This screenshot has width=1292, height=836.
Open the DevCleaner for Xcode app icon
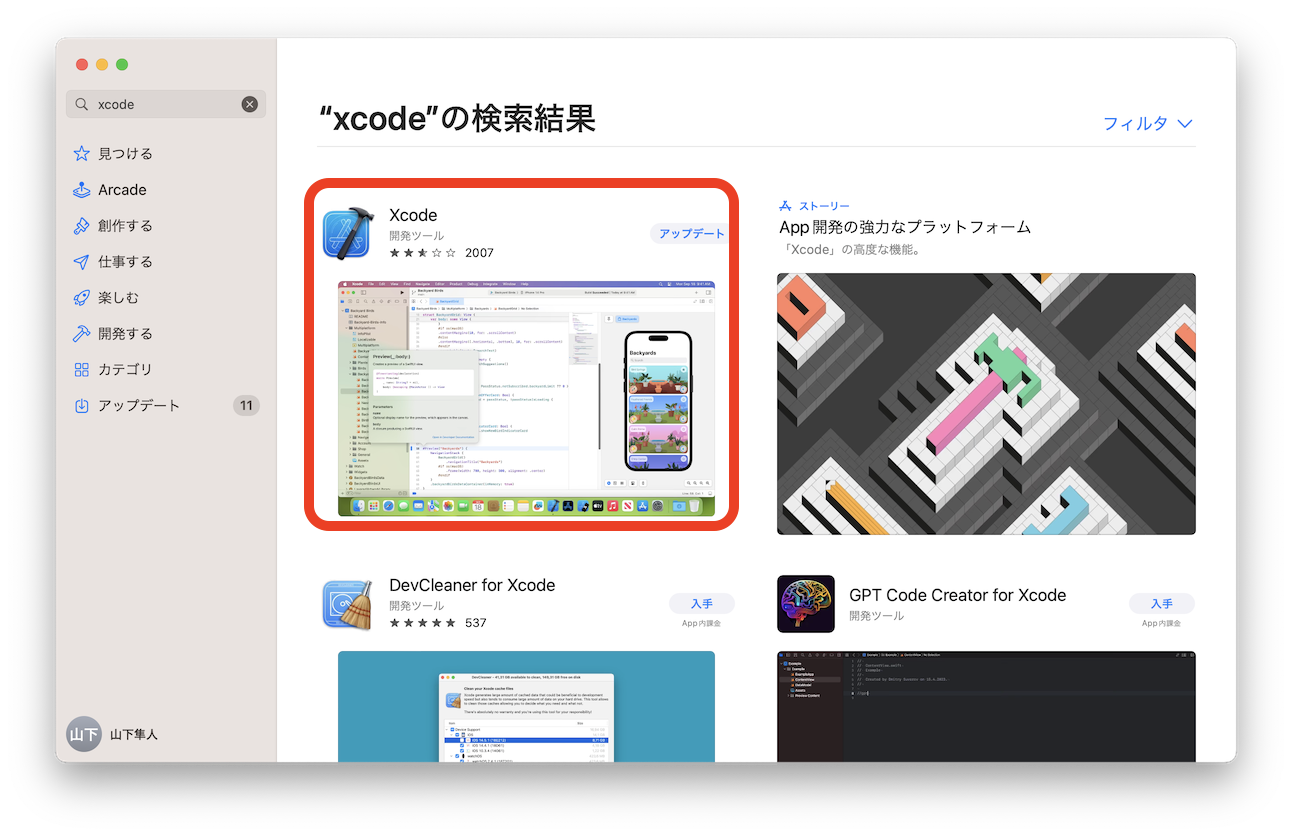pos(348,605)
